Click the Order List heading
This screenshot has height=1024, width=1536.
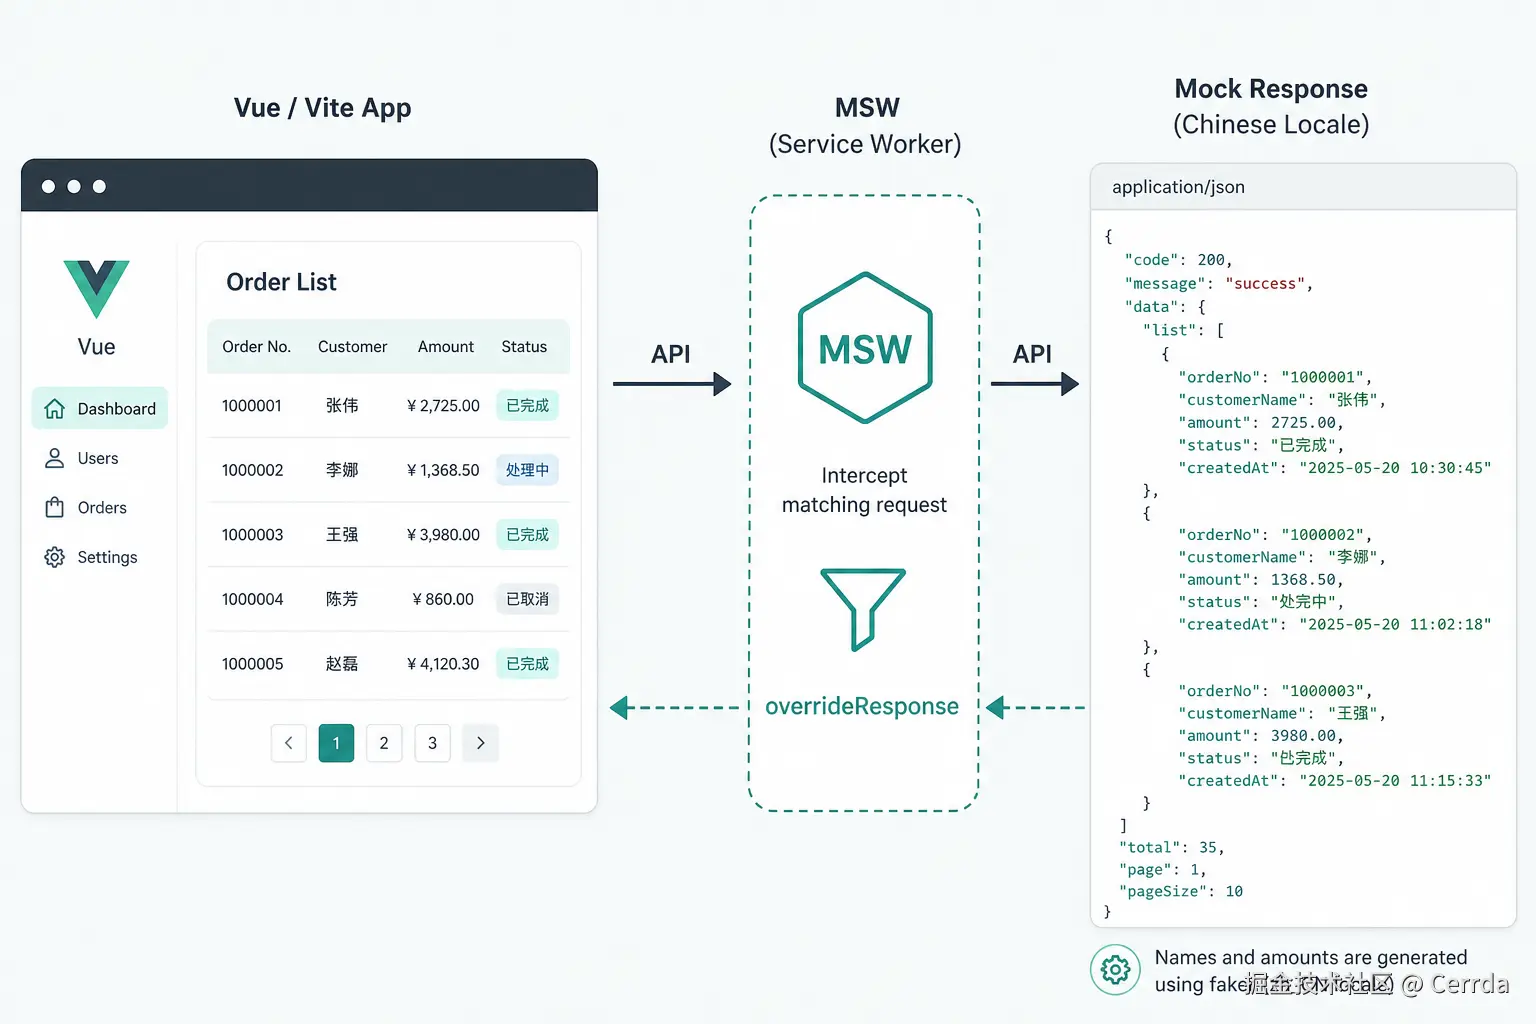click(281, 282)
